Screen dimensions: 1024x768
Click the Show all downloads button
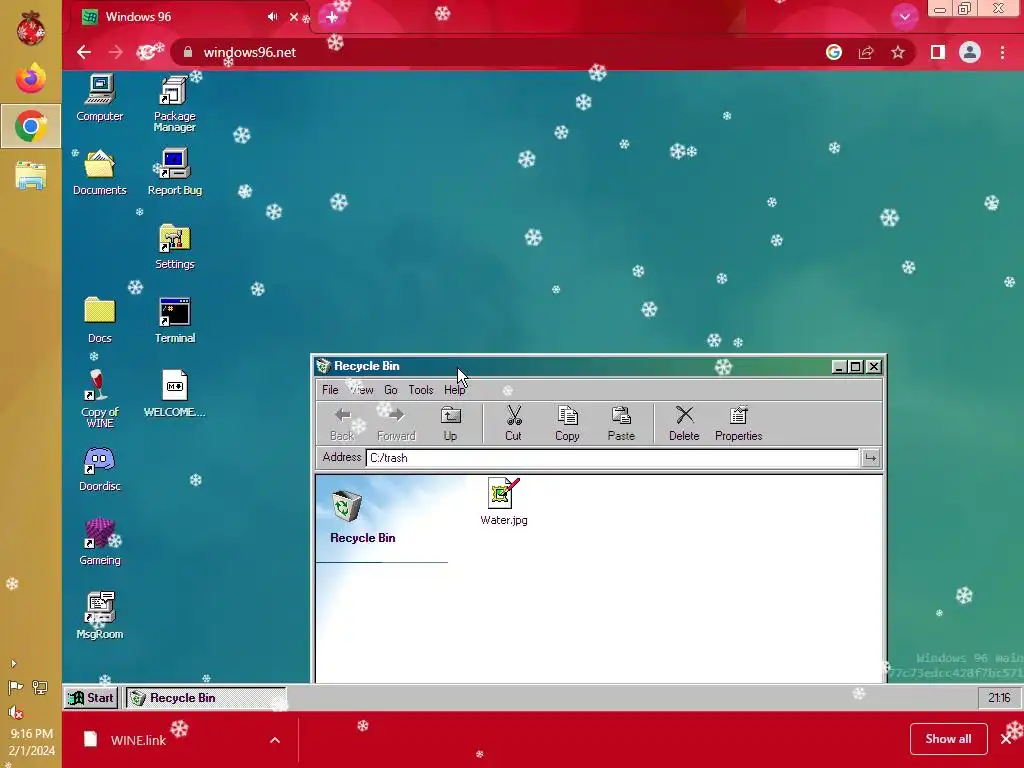[948, 739]
